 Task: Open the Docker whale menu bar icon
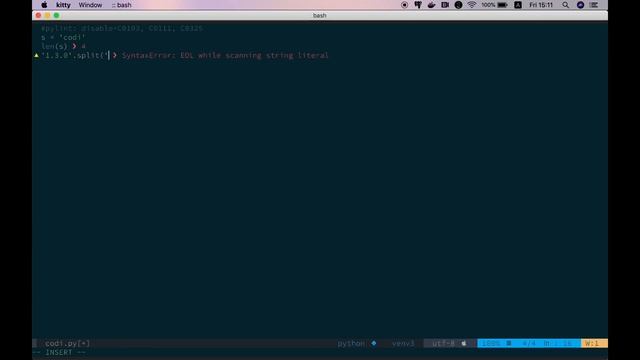coord(431,5)
